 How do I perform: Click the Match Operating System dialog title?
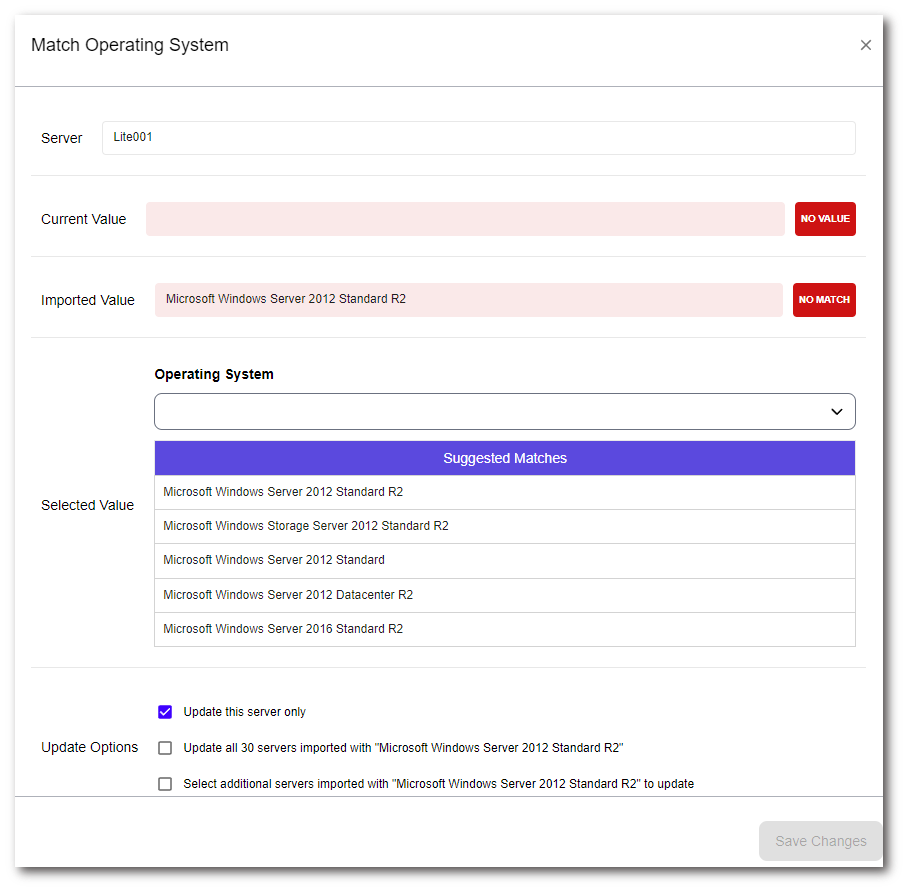click(x=130, y=45)
